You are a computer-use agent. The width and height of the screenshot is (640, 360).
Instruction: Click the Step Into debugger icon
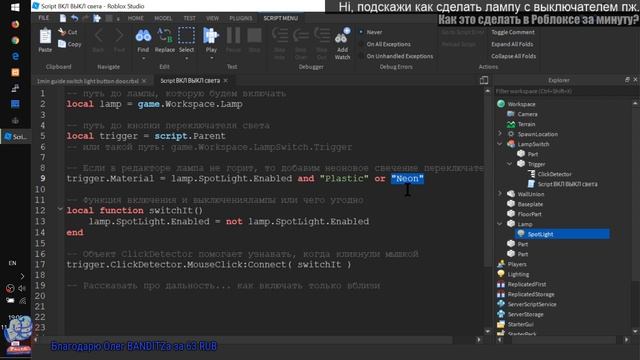click(280, 36)
